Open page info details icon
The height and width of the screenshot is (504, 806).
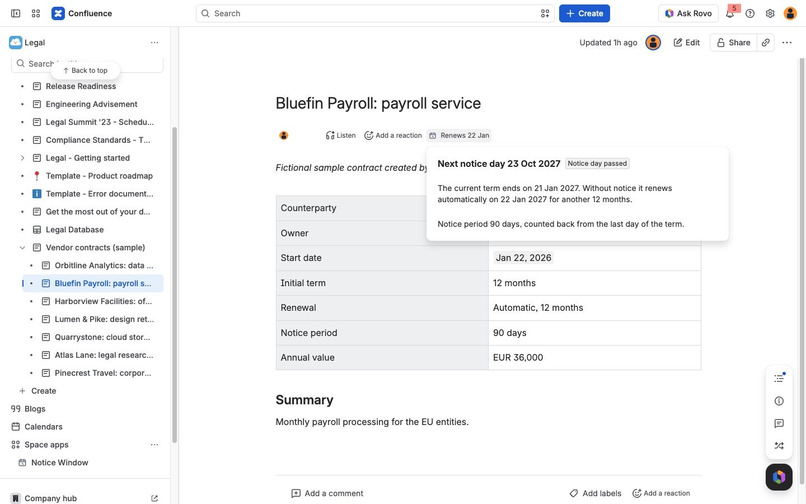pyautogui.click(x=779, y=401)
